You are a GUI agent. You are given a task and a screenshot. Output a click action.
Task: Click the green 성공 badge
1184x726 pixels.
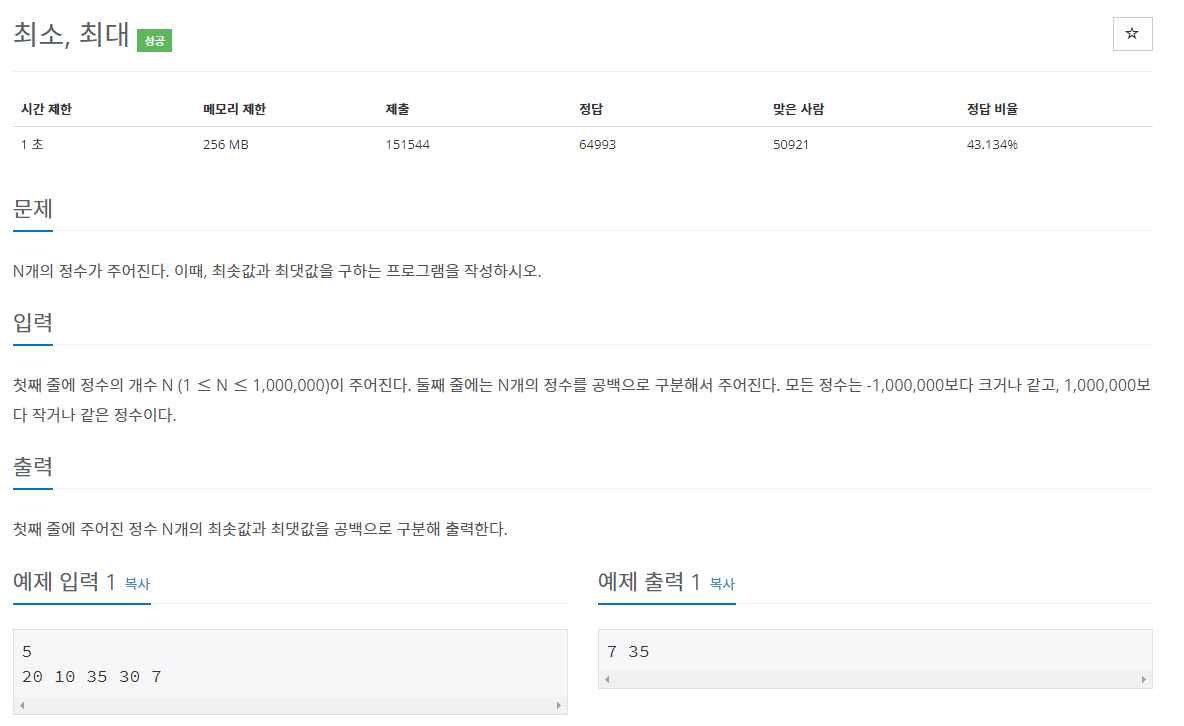point(154,41)
